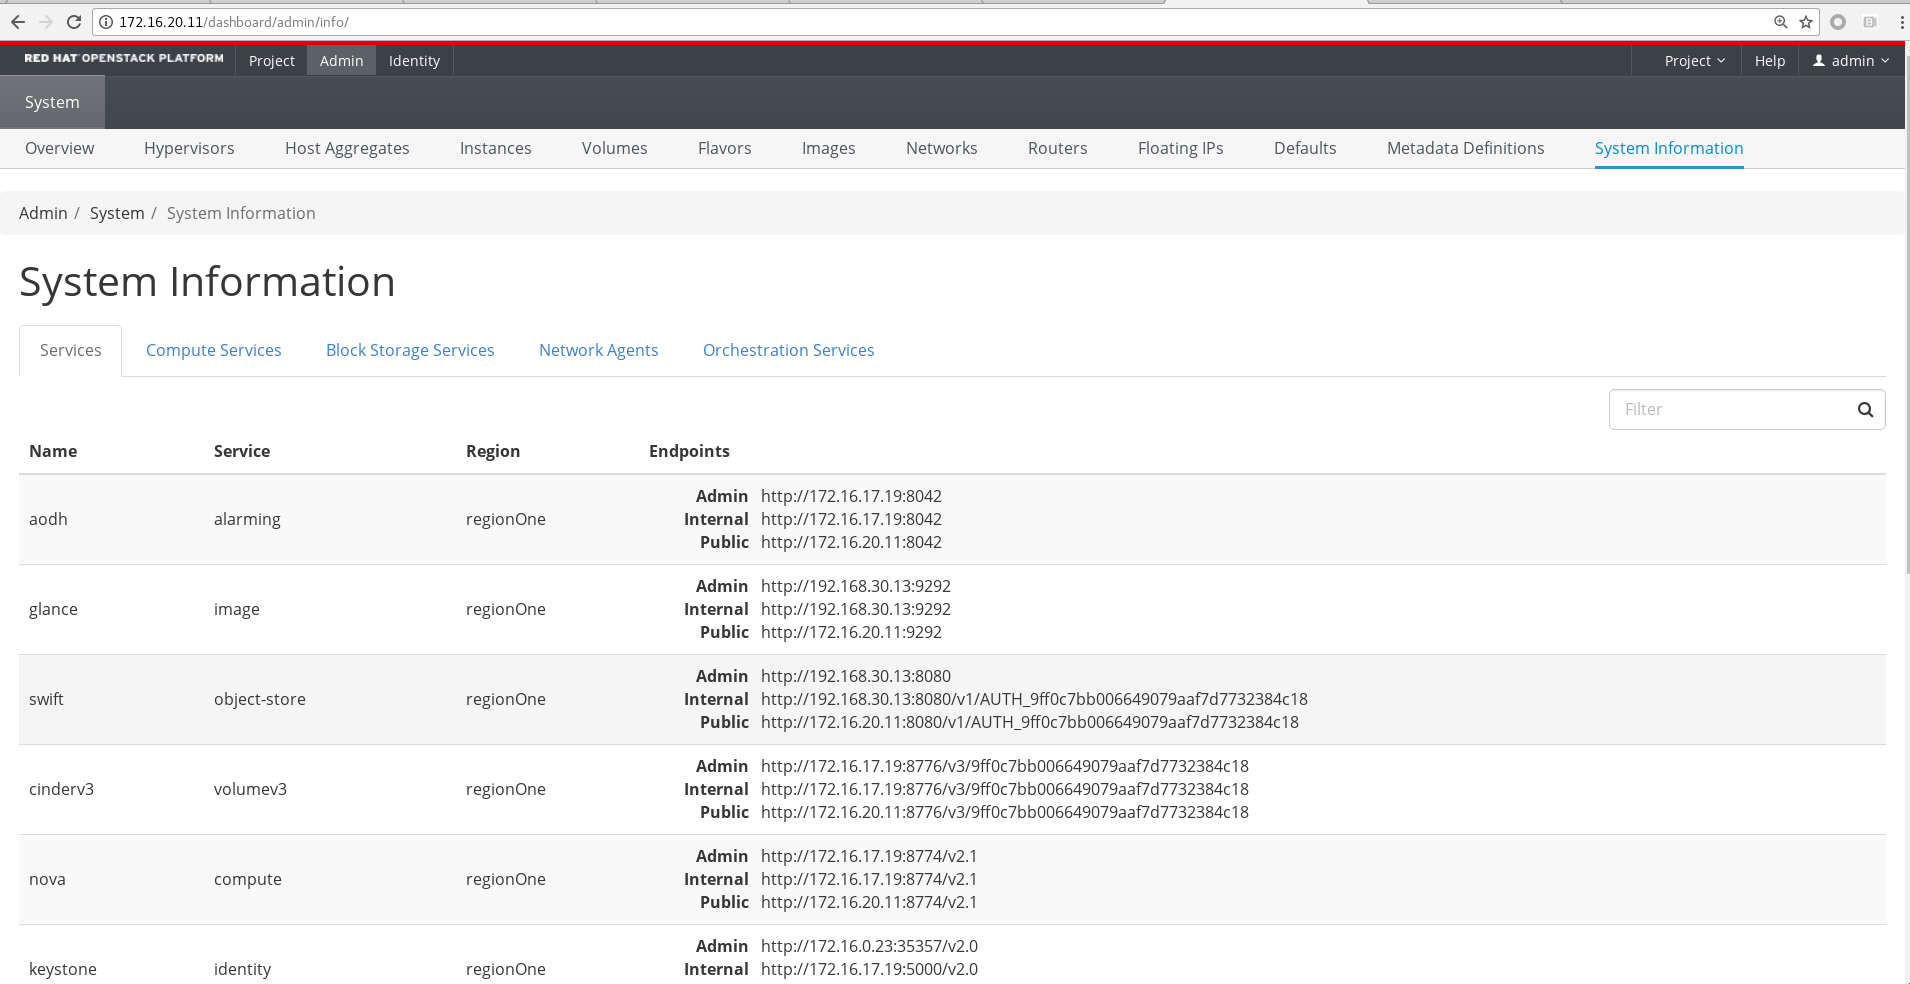Image resolution: width=1910 pixels, height=984 pixels.
Task: Click the browser back arrow
Action: (17, 22)
